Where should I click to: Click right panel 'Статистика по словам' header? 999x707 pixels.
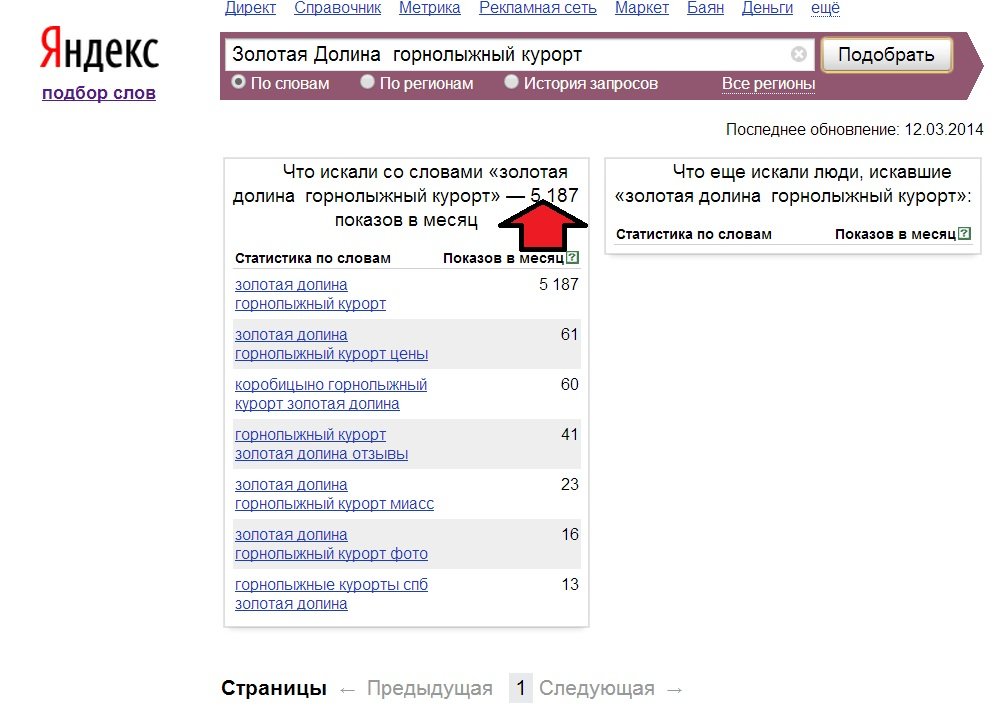(694, 234)
